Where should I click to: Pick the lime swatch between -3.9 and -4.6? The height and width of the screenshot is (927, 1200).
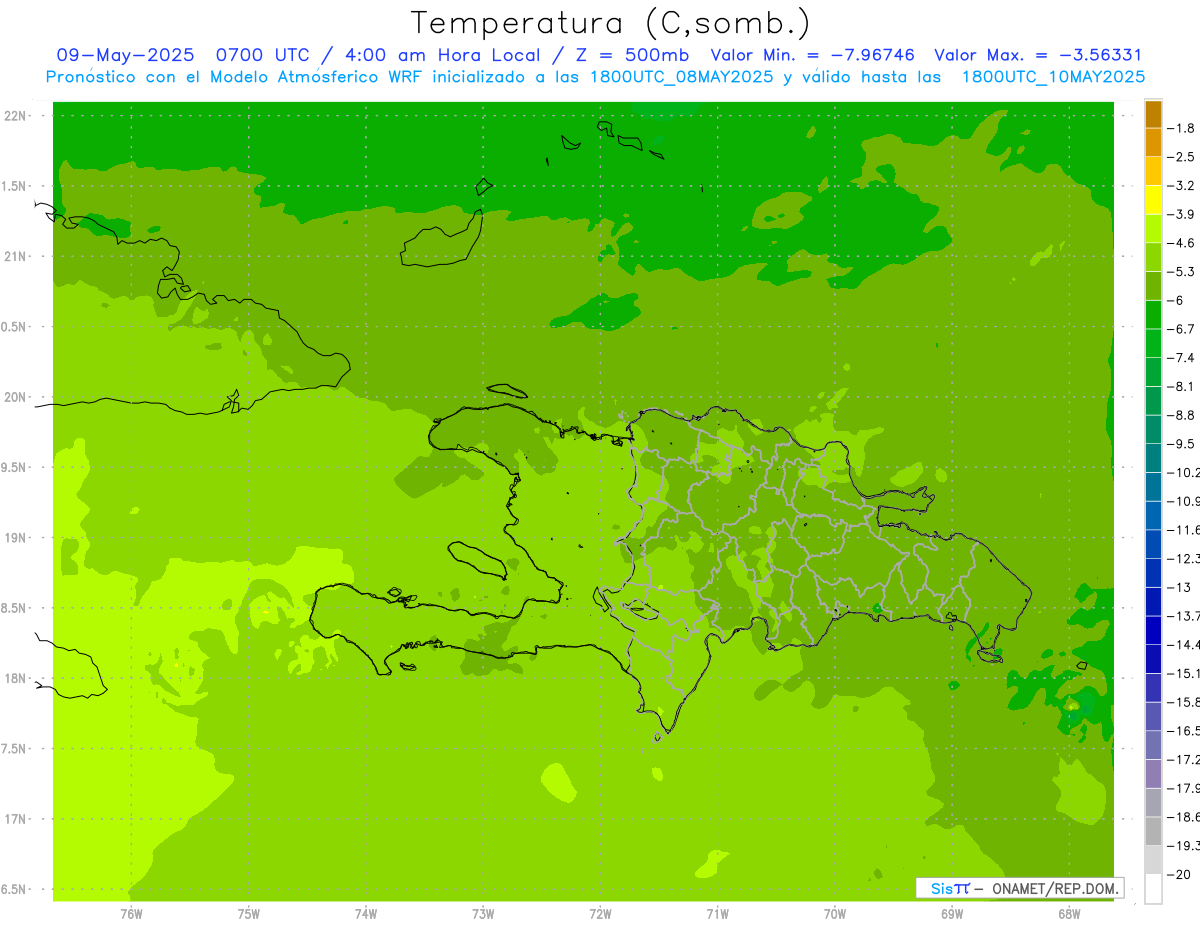pyautogui.click(x=1153, y=228)
